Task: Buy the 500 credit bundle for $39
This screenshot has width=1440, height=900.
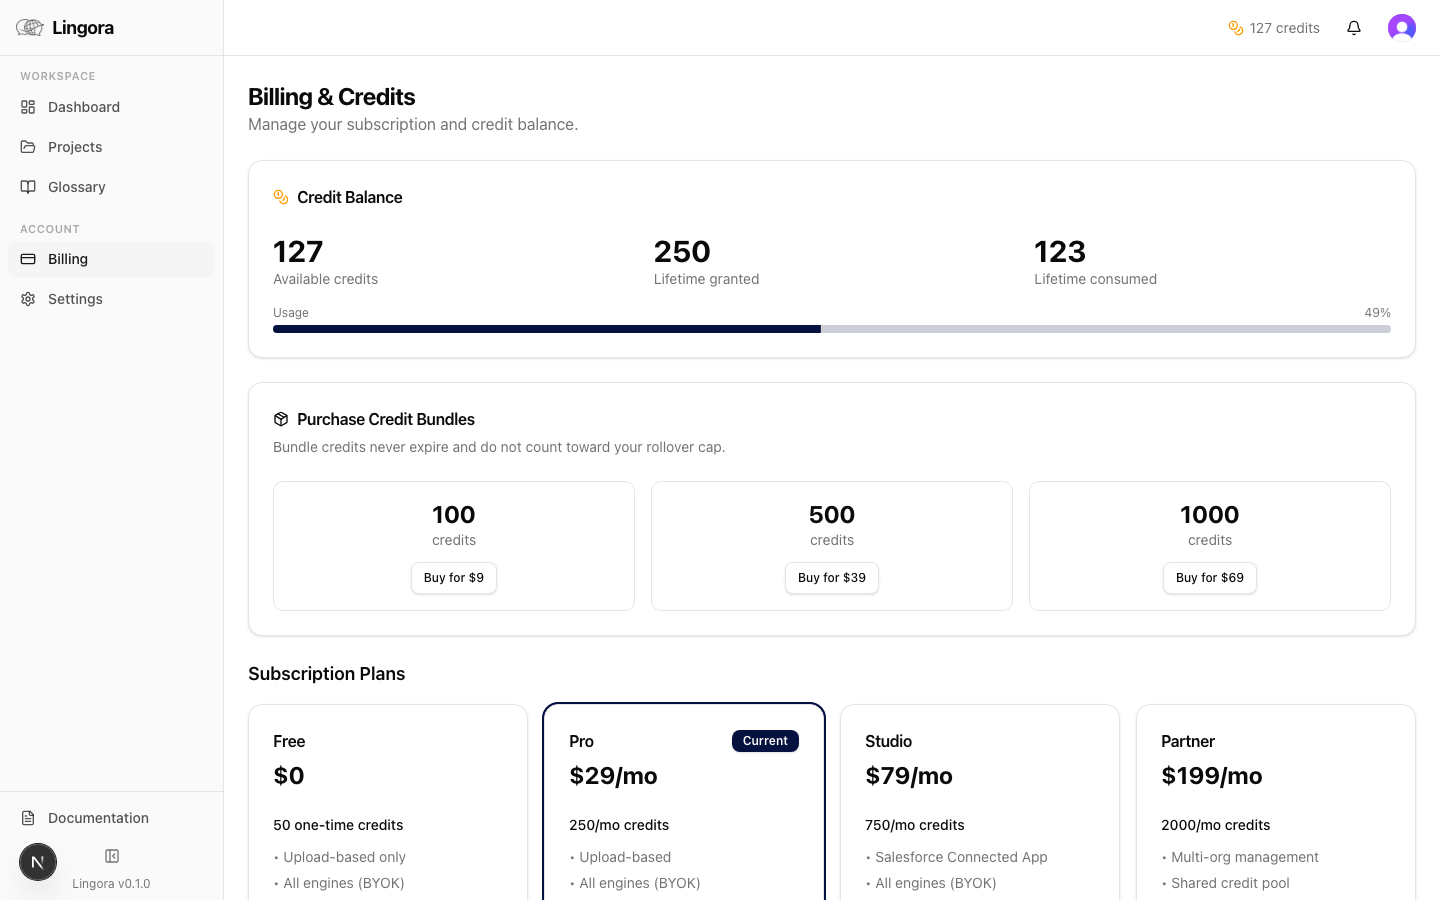Action: click(831, 578)
